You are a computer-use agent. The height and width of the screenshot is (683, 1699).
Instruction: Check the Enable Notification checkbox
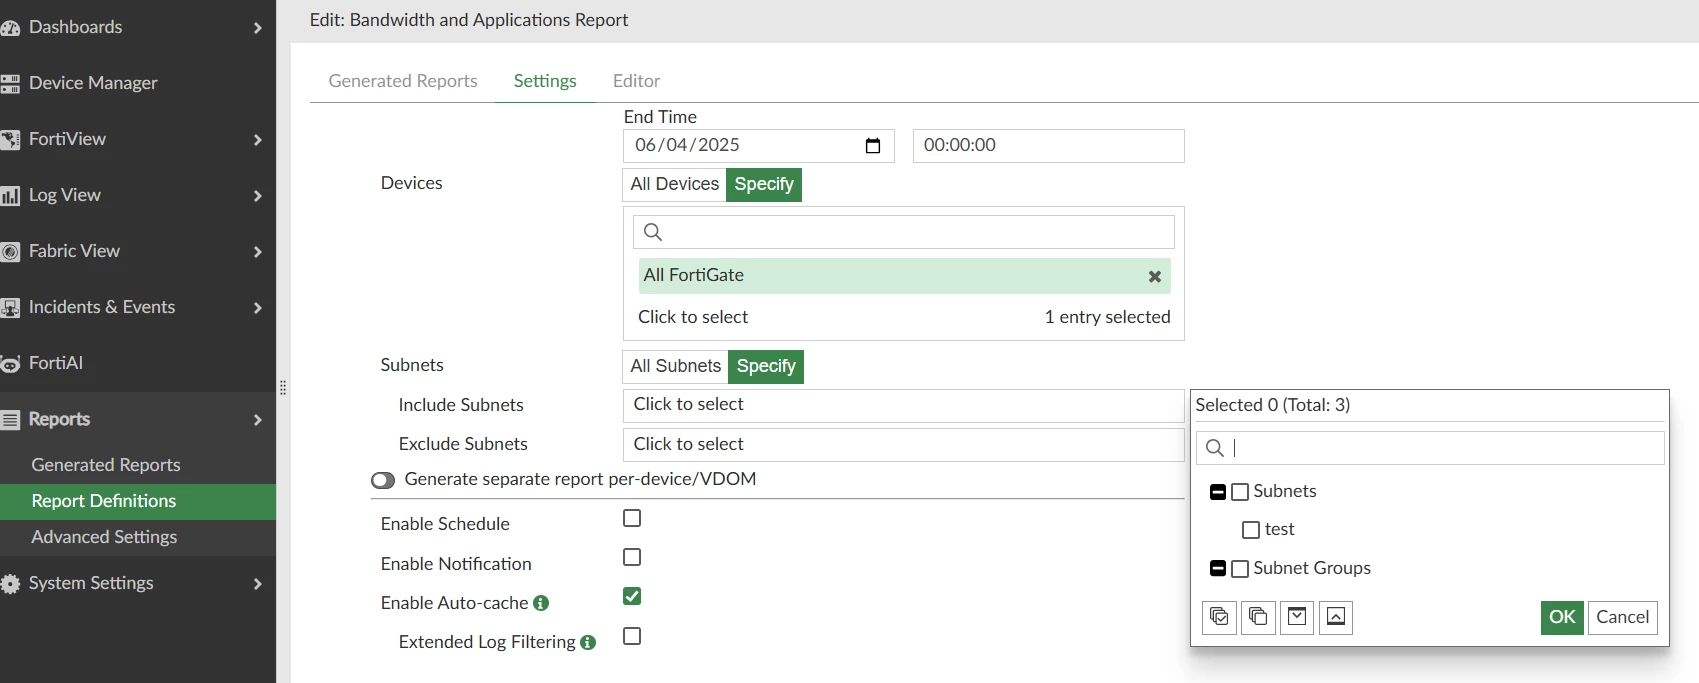pyautogui.click(x=632, y=557)
